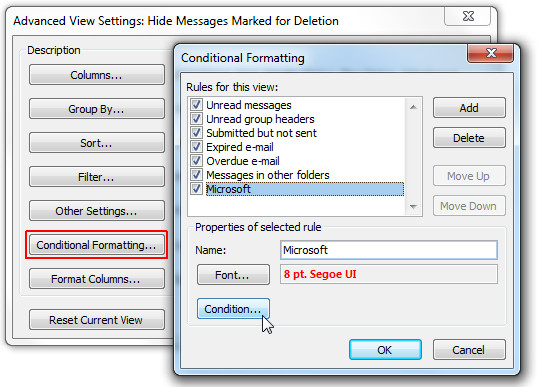
Task: Click the rules list scroll up arrow
Action: coord(413,107)
